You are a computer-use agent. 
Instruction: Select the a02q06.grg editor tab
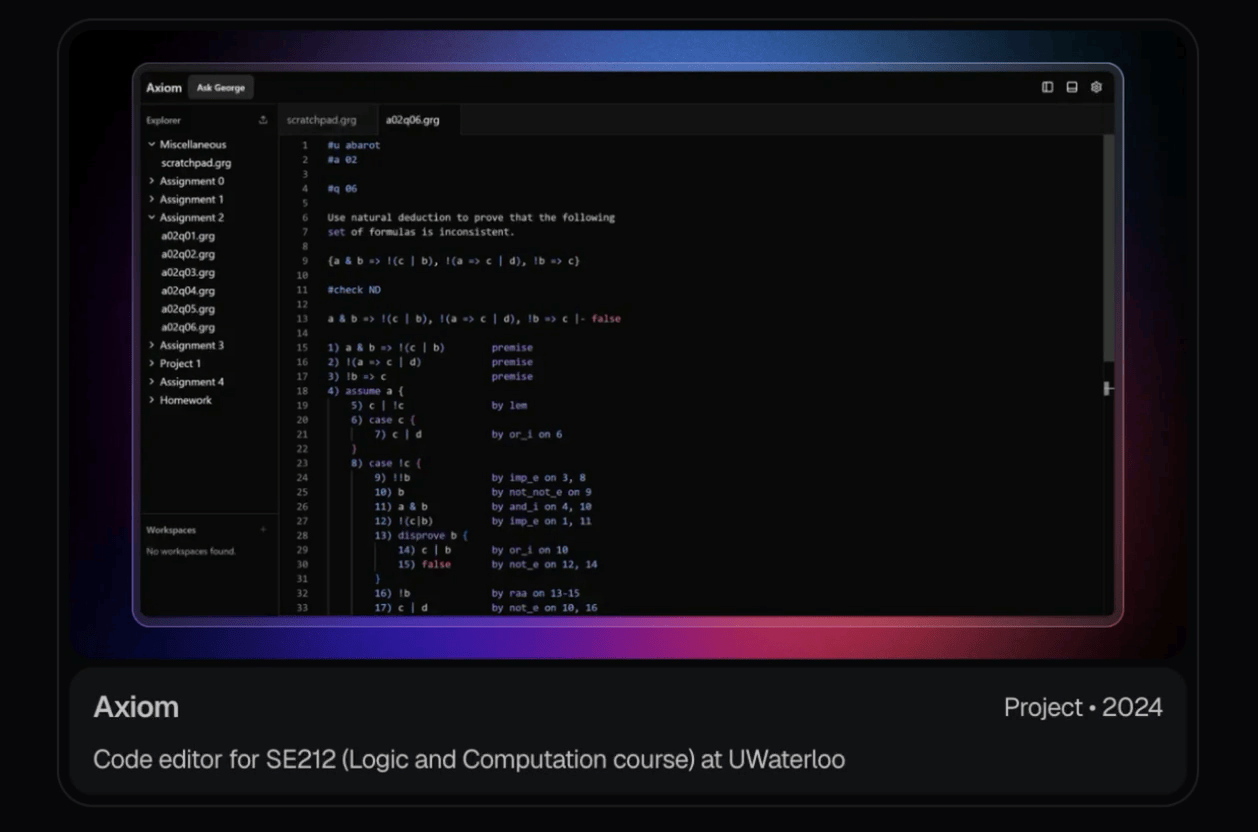pyautogui.click(x=413, y=120)
